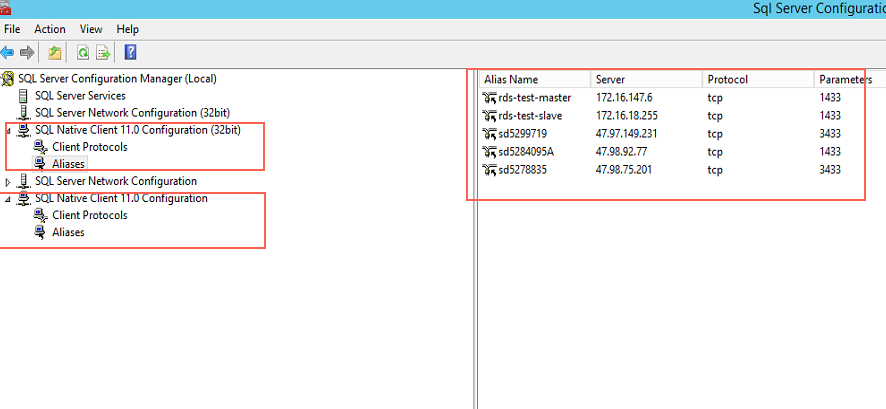The image size is (886, 409).
Task: Click the SQL Native Client 11.0 Configuration (32bit) icon
Action: click(24, 130)
